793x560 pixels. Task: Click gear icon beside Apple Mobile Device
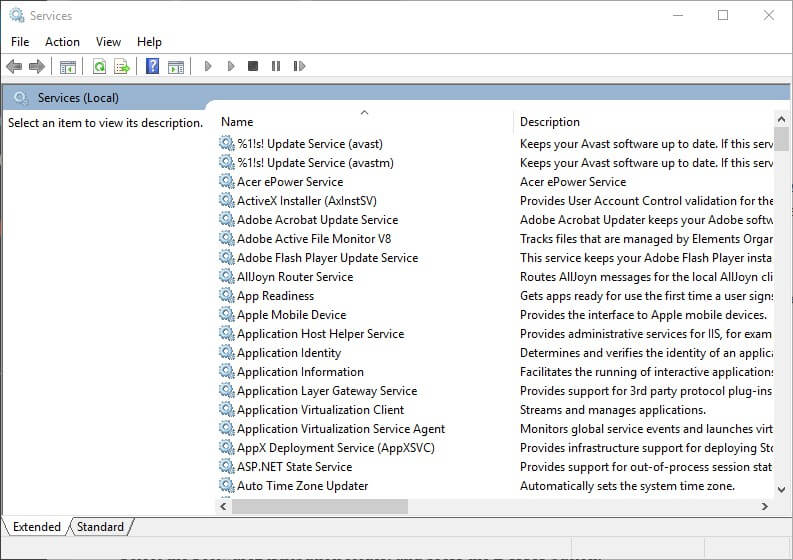click(227, 314)
